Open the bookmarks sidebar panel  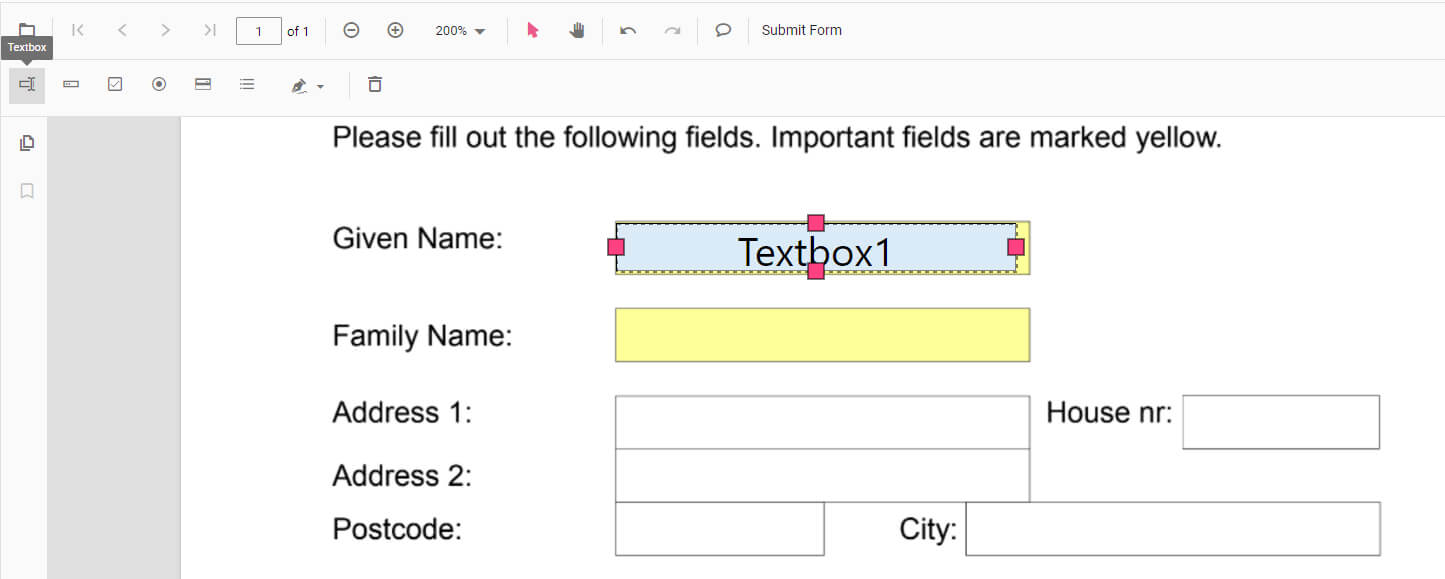click(26, 190)
